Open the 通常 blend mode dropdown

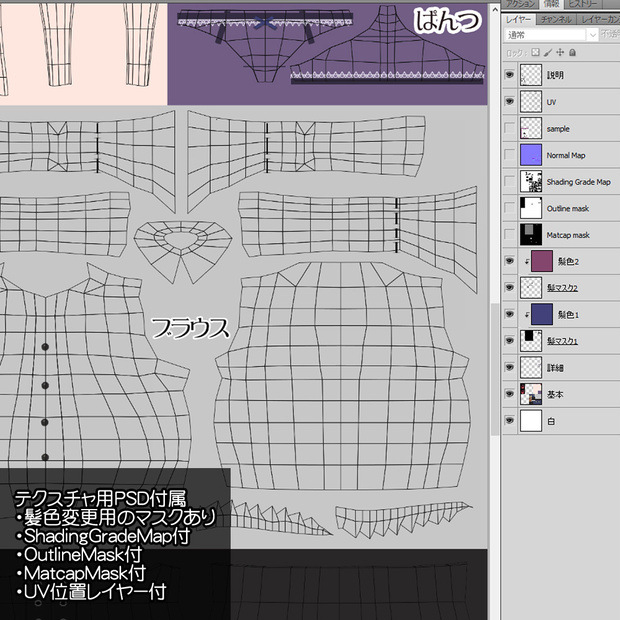[551, 35]
